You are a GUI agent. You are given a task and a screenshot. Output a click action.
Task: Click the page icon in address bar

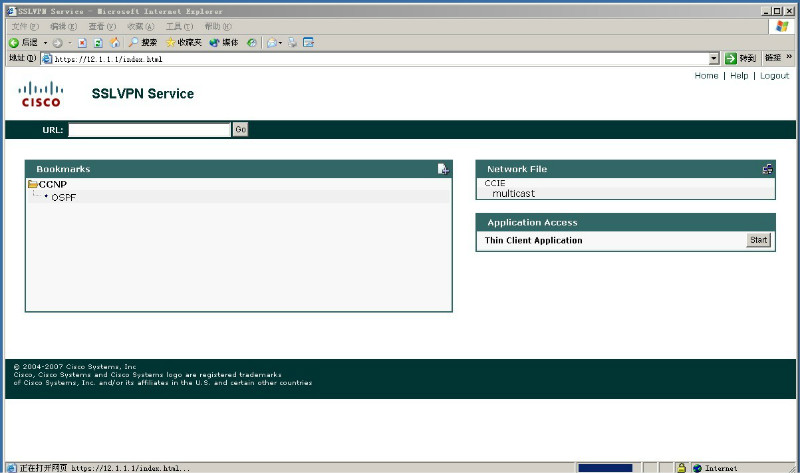tap(47, 59)
